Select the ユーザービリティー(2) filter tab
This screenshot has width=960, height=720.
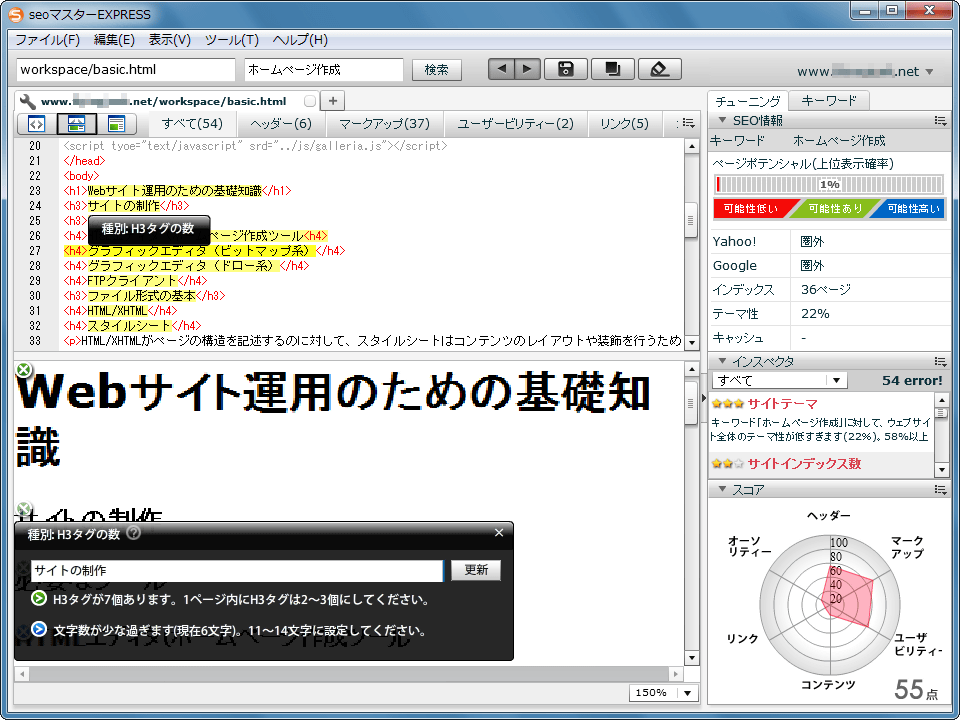(x=516, y=124)
